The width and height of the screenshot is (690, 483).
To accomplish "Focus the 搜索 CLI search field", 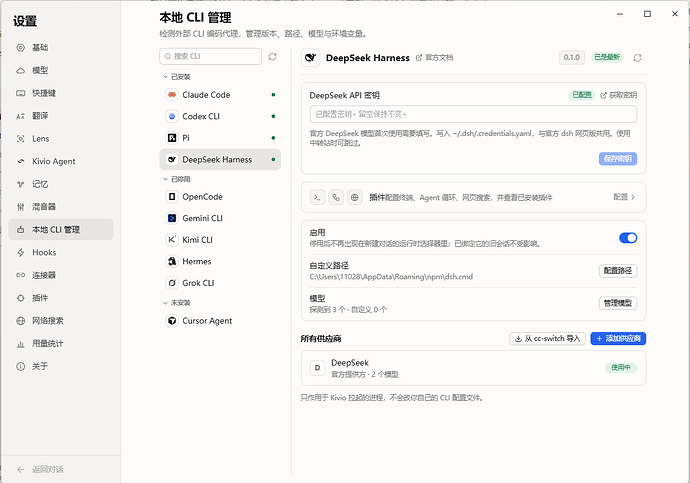I will [x=210, y=56].
